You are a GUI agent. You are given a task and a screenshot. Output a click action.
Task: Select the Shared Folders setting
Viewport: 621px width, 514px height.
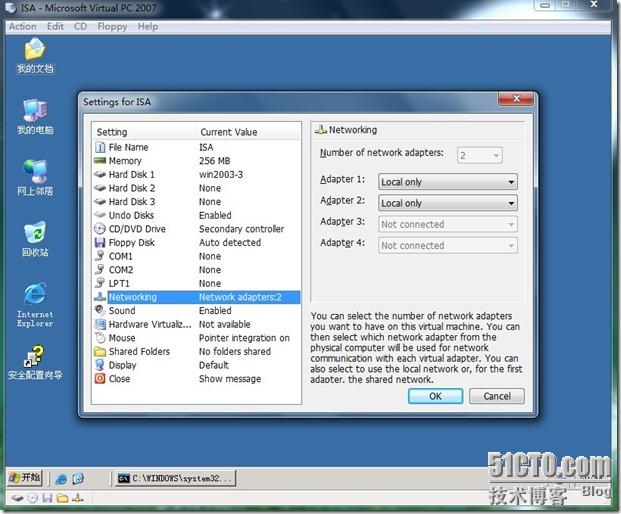click(196, 351)
